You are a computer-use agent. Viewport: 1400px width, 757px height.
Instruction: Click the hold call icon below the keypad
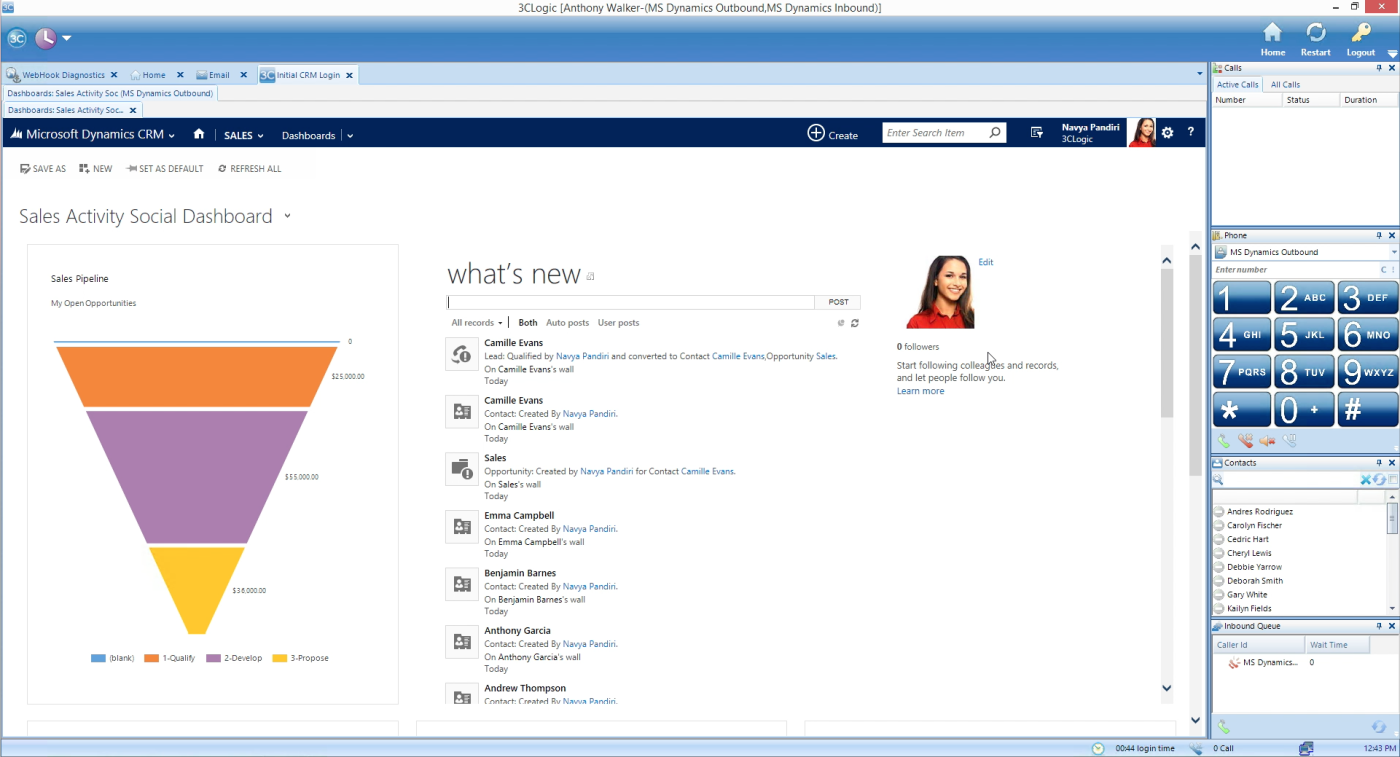[1289, 440]
